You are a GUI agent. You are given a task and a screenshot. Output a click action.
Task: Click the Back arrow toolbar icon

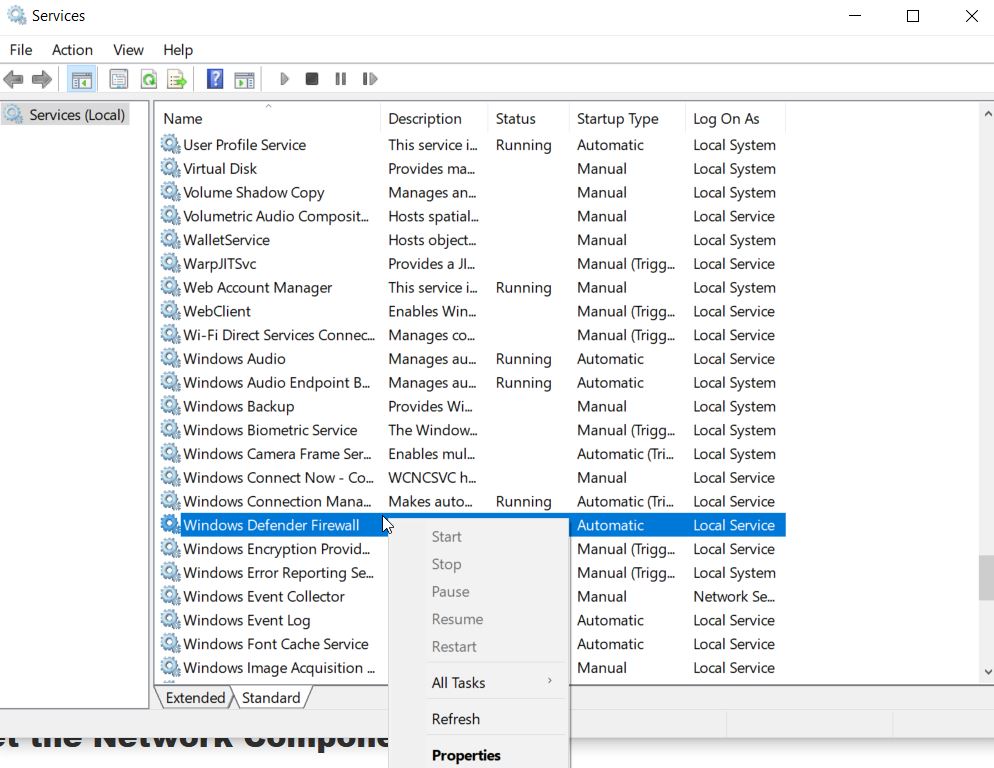pos(13,79)
